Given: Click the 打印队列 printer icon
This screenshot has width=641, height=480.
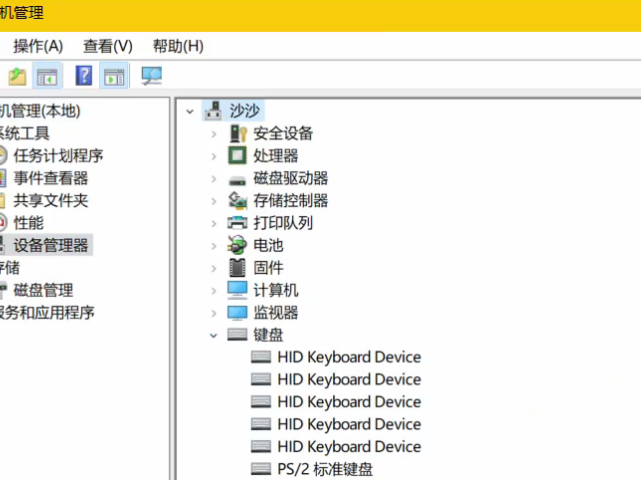Looking at the screenshot, I should pyautogui.click(x=237, y=223).
